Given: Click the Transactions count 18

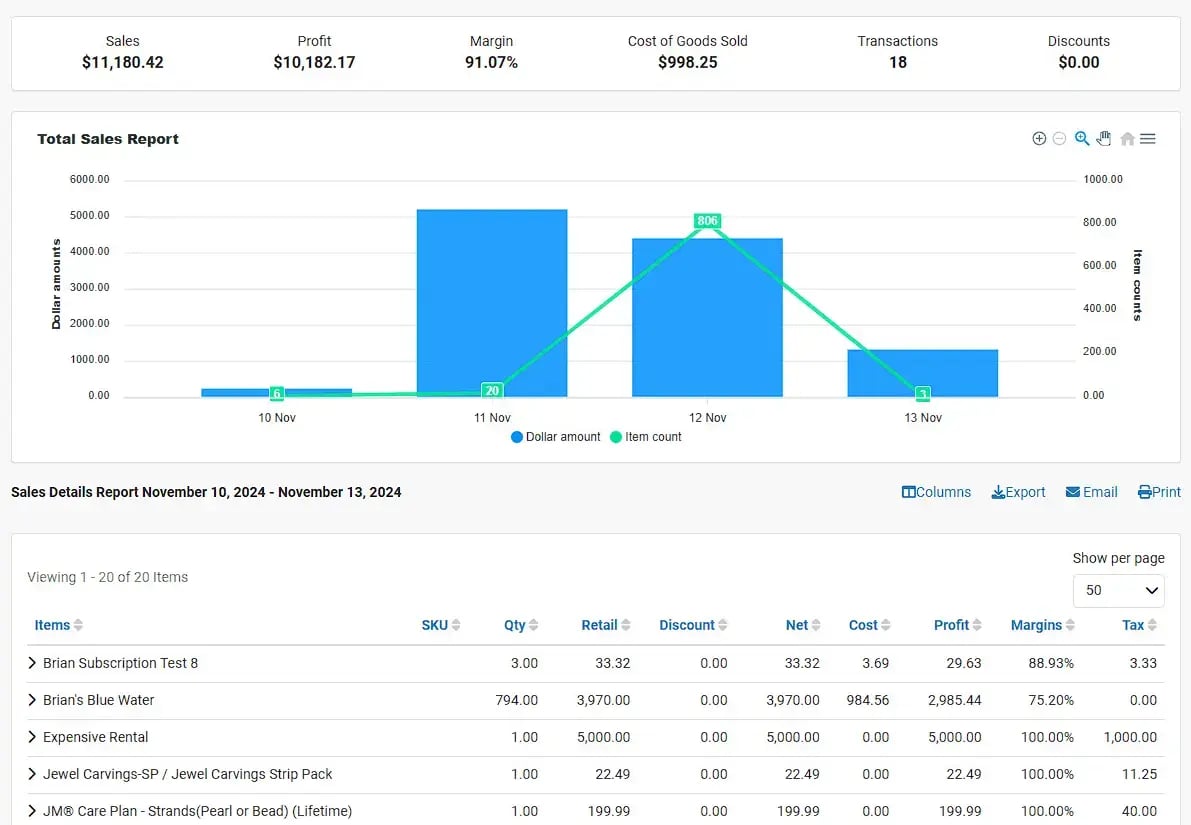Looking at the screenshot, I should coord(898,62).
